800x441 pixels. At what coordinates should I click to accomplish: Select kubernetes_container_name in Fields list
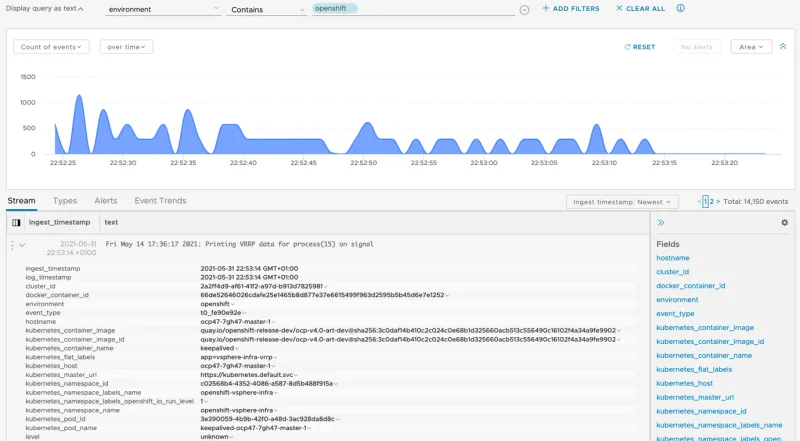(704, 355)
